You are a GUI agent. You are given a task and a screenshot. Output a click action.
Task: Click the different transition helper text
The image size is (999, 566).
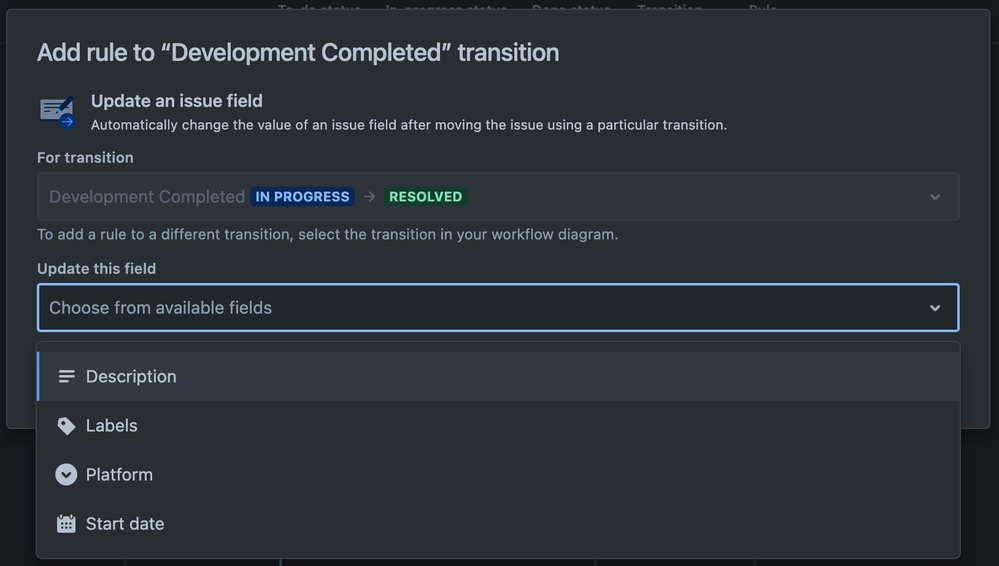pos(327,235)
